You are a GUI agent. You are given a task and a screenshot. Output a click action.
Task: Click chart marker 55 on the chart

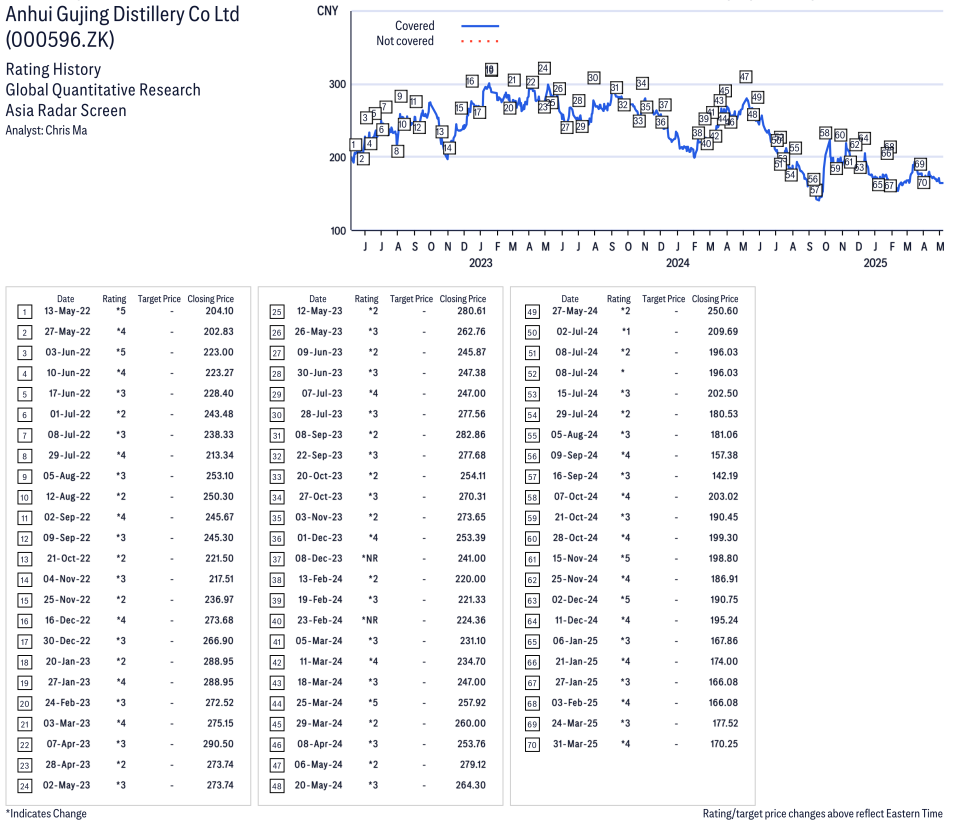click(x=795, y=148)
